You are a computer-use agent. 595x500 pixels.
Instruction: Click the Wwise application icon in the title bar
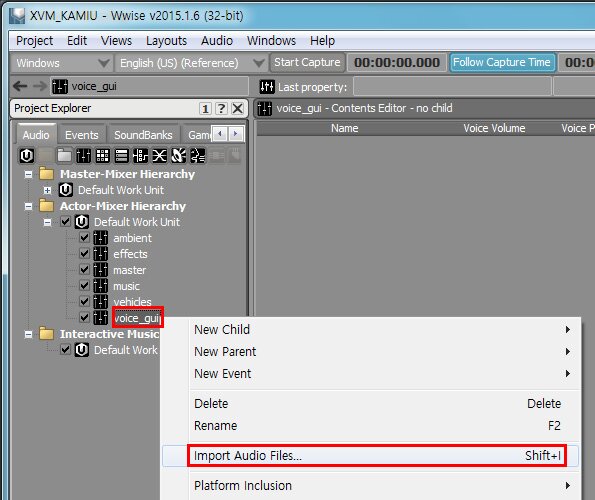pyautogui.click(x=17, y=16)
